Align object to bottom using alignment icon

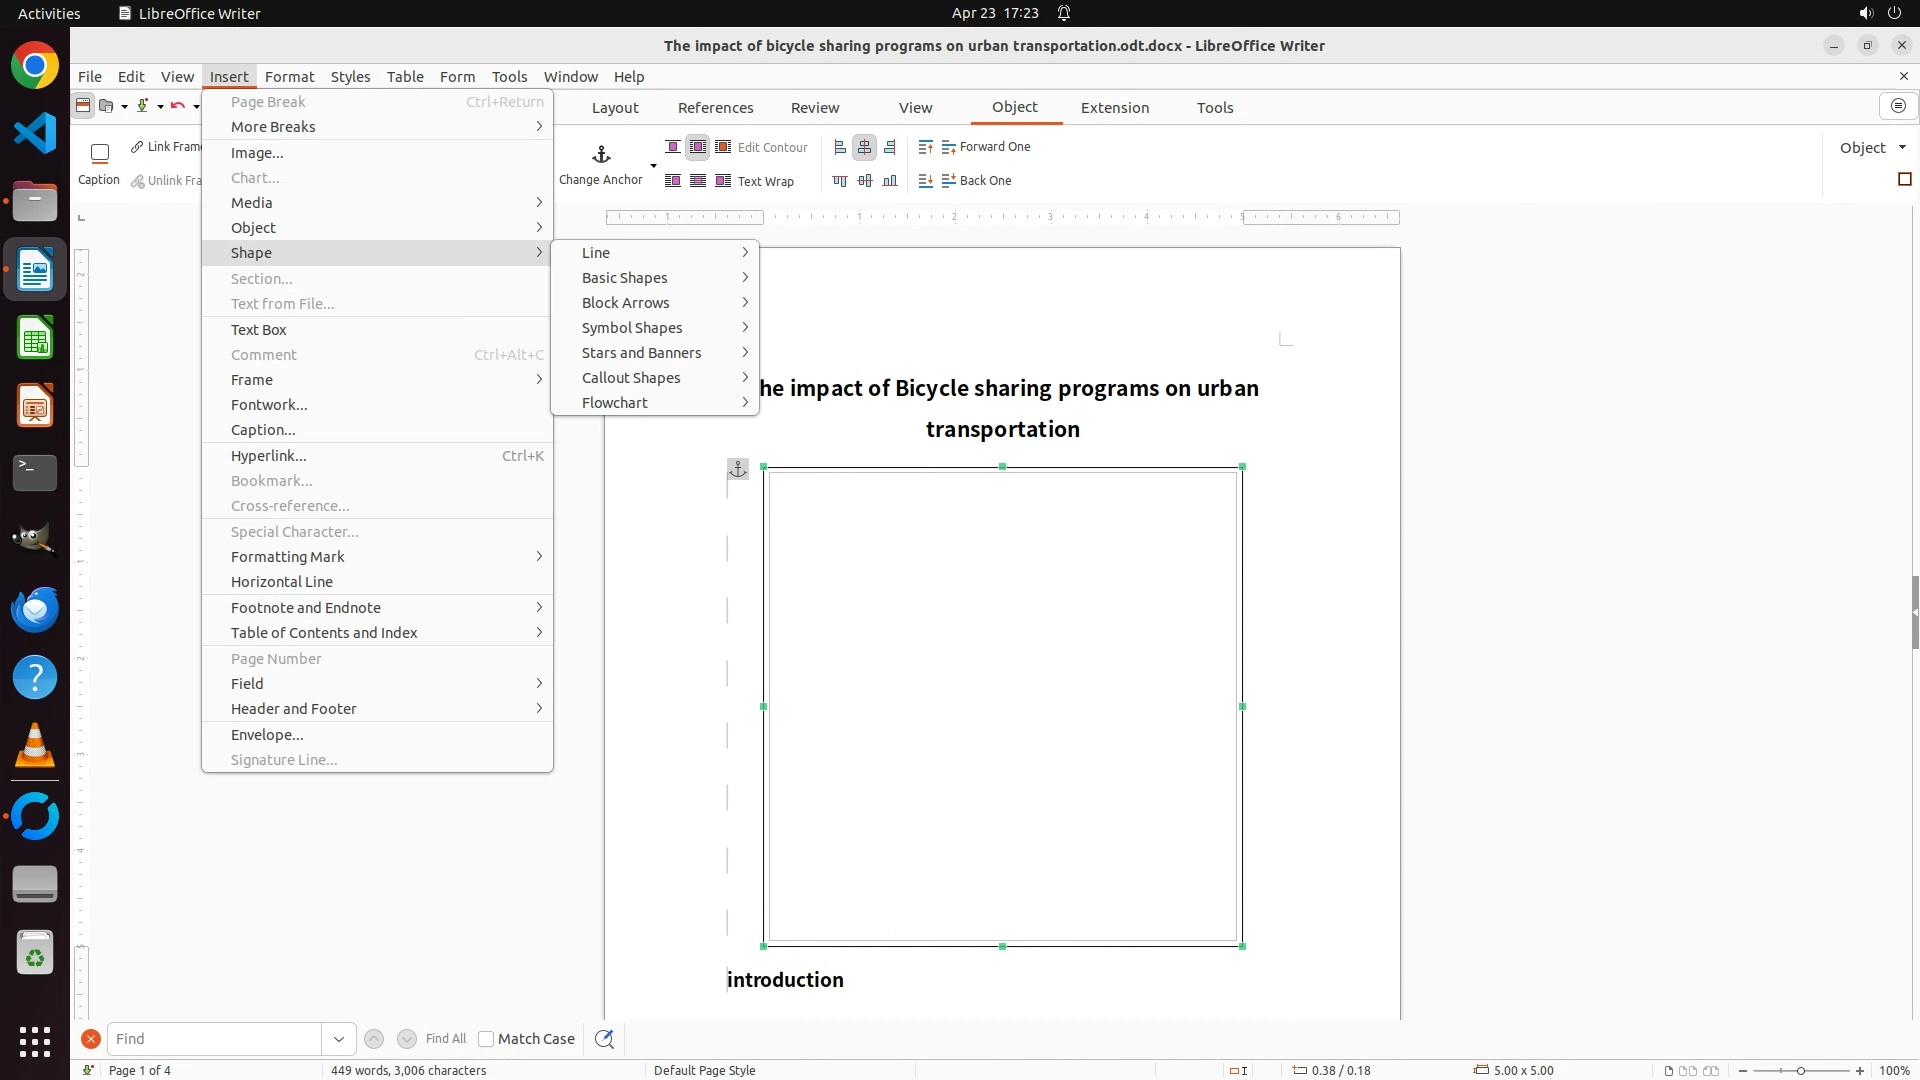point(890,181)
